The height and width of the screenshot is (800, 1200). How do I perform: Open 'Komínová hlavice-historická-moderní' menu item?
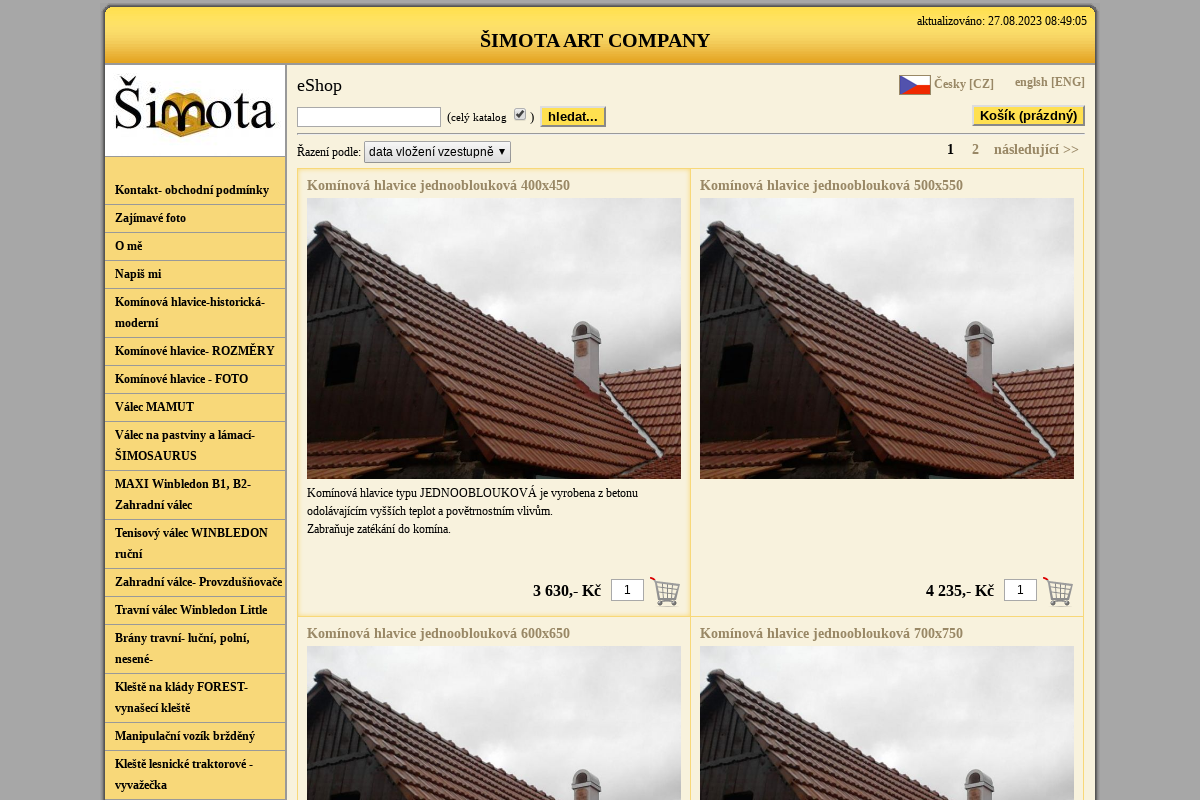pyautogui.click(x=195, y=312)
